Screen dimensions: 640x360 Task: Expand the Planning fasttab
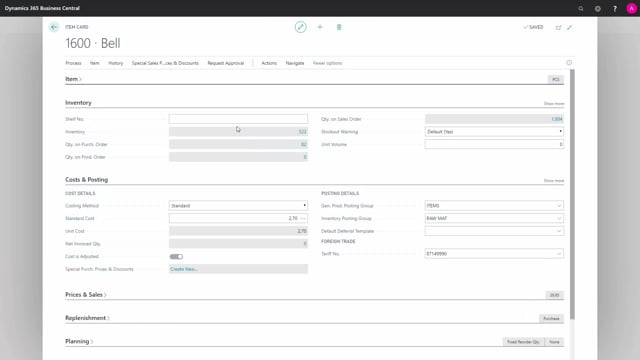79,341
